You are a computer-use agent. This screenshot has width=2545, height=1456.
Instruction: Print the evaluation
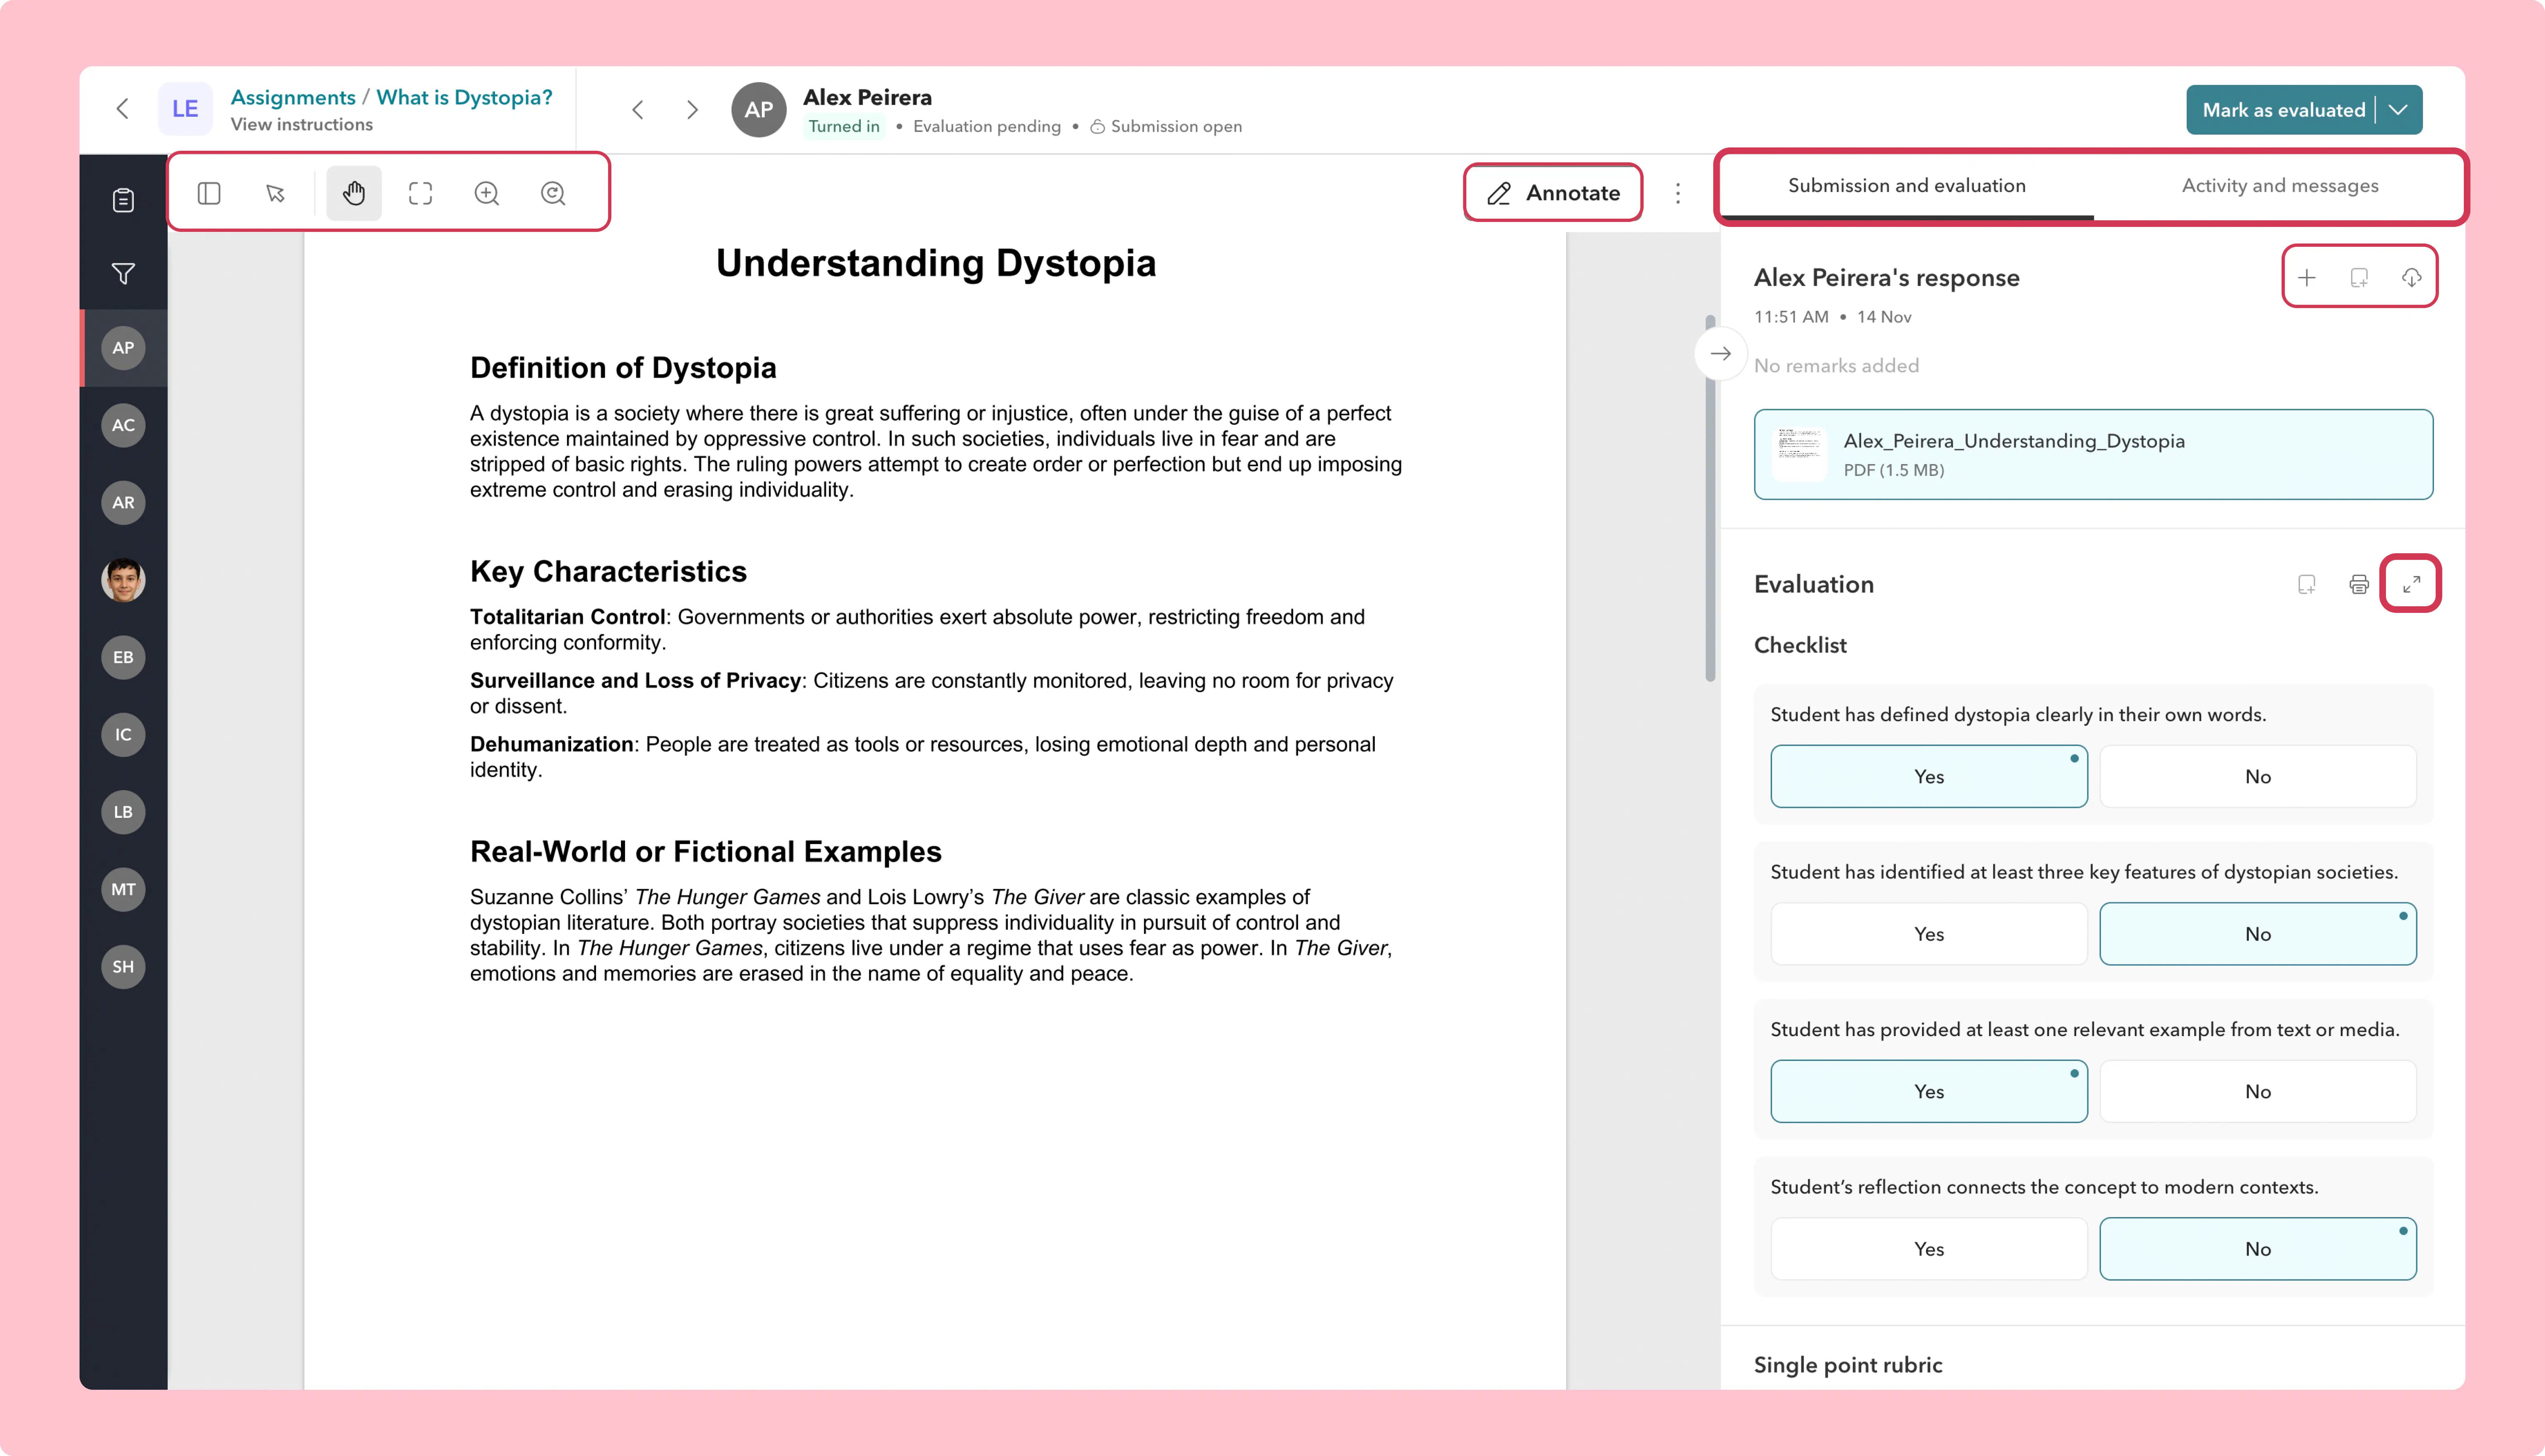[x=2359, y=584]
